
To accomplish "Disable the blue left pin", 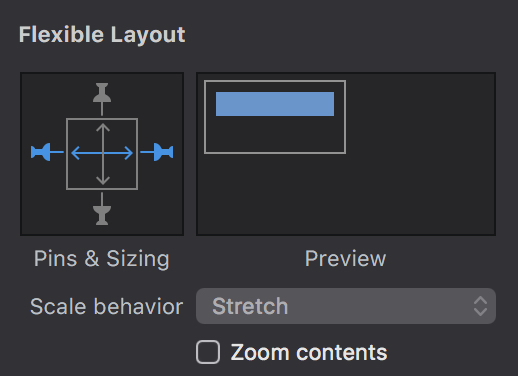I will 47,152.
